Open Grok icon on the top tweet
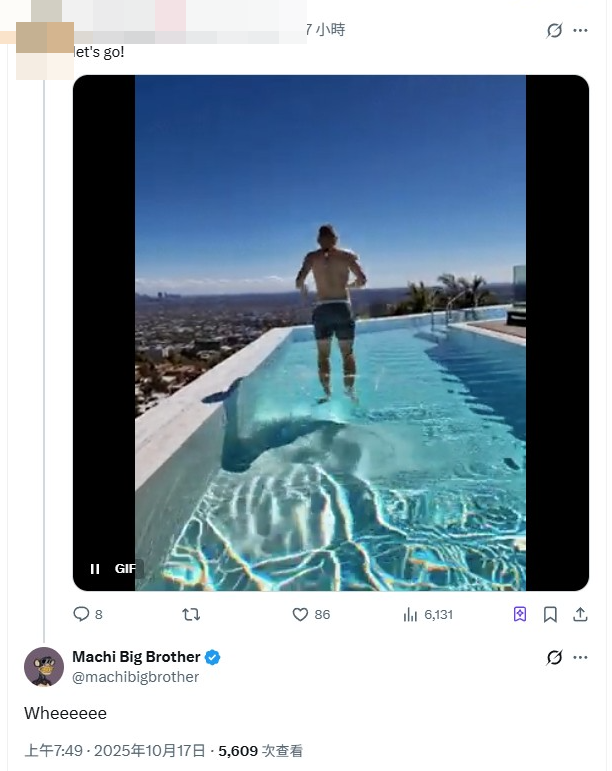This screenshot has height=771, width=612. 554,31
